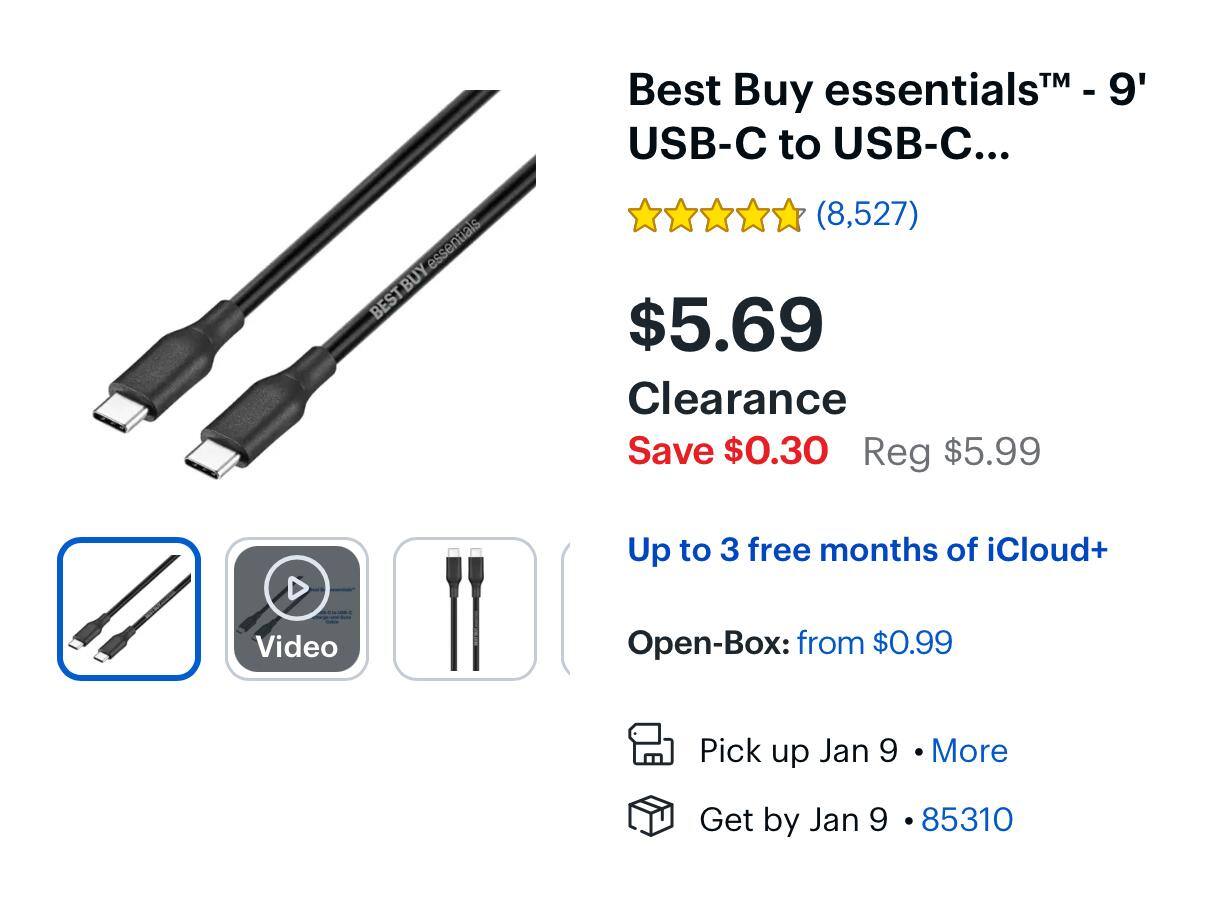Select the partially visible fourth thumbnail
Screen dimensions: 1206x917
point(566,609)
